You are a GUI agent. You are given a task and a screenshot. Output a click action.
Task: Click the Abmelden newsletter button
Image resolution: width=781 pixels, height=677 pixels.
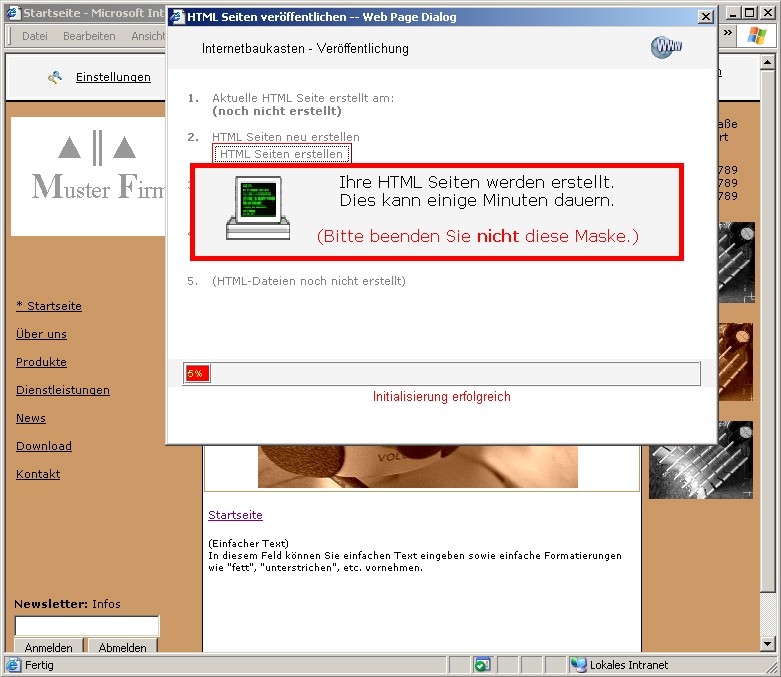(x=121, y=647)
